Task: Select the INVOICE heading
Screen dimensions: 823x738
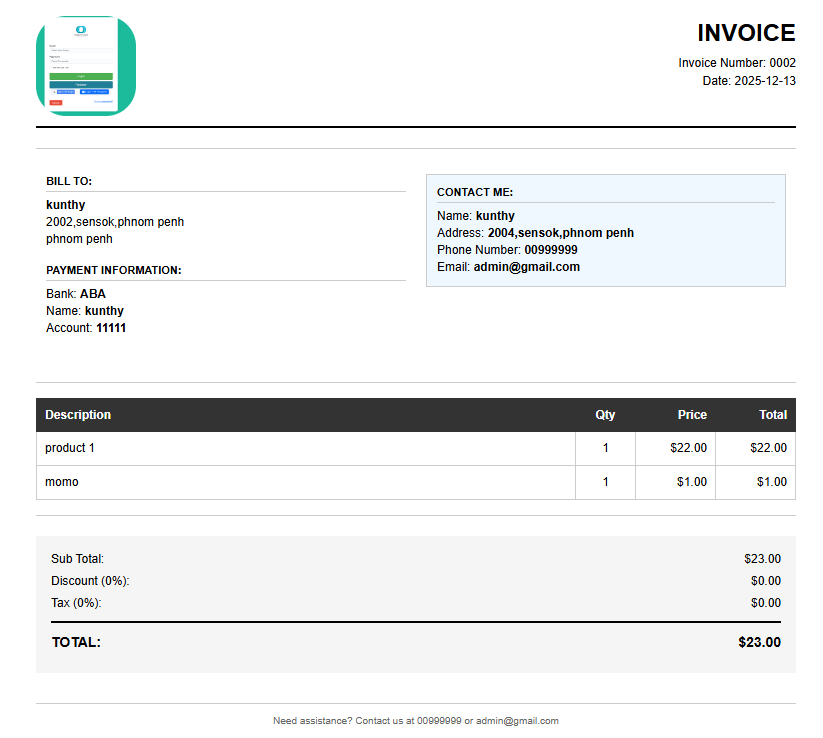Action: click(746, 33)
